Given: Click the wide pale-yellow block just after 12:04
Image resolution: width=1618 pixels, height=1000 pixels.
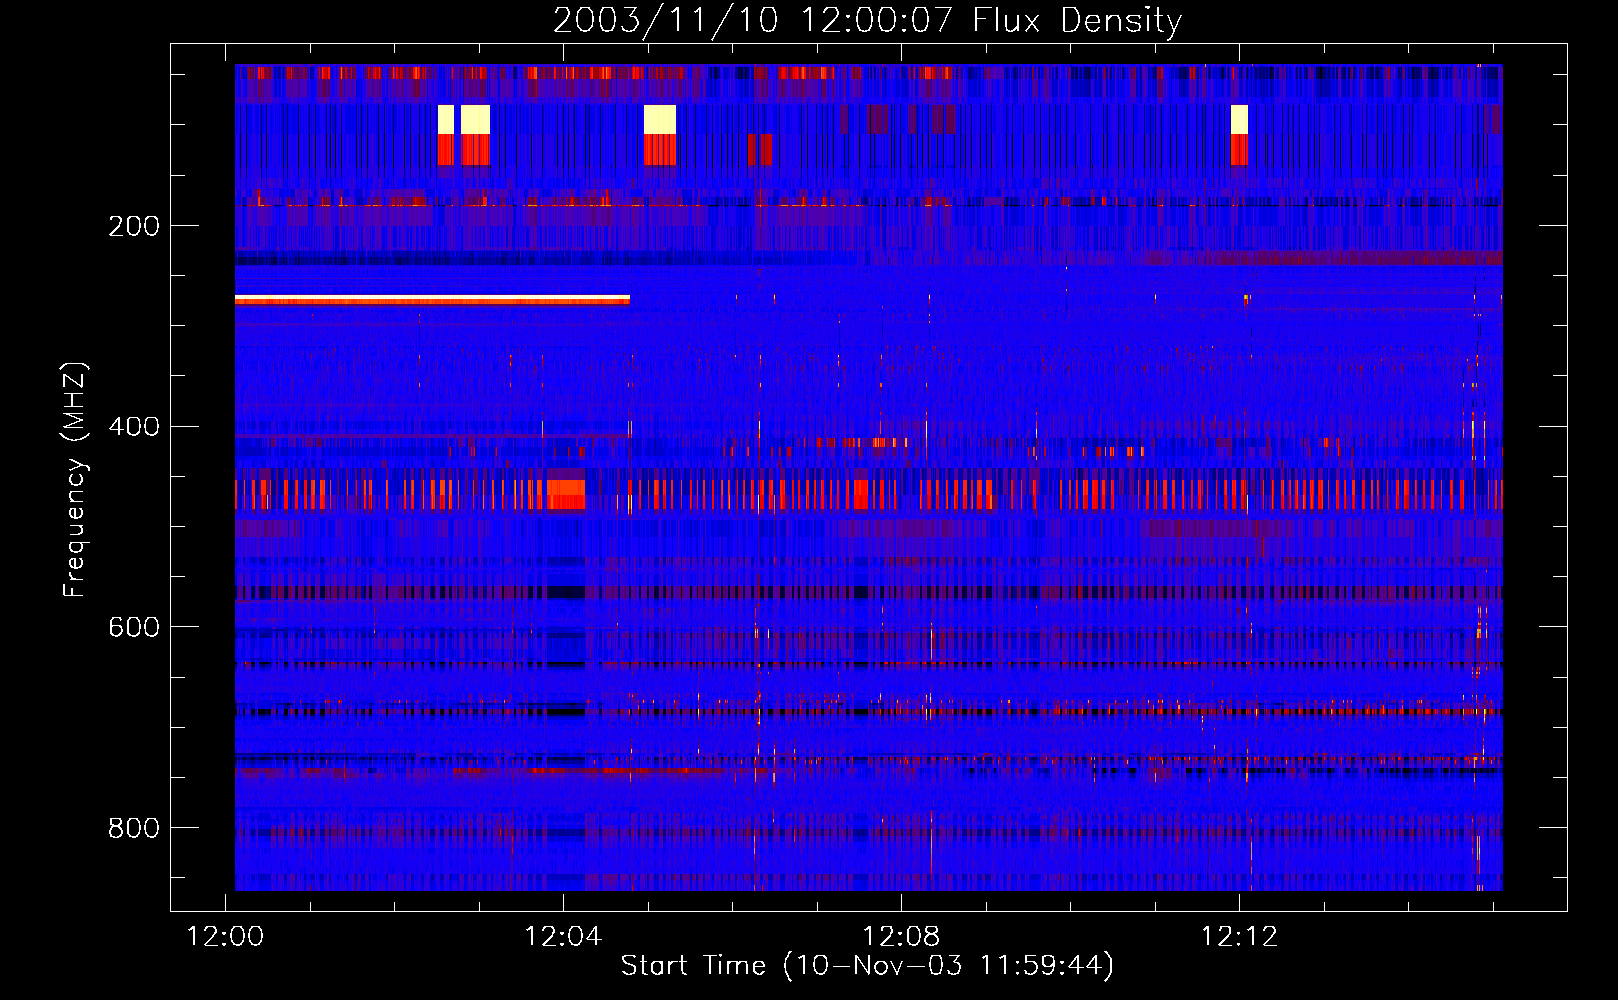Looking at the screenshot, I should pos(660,119).
